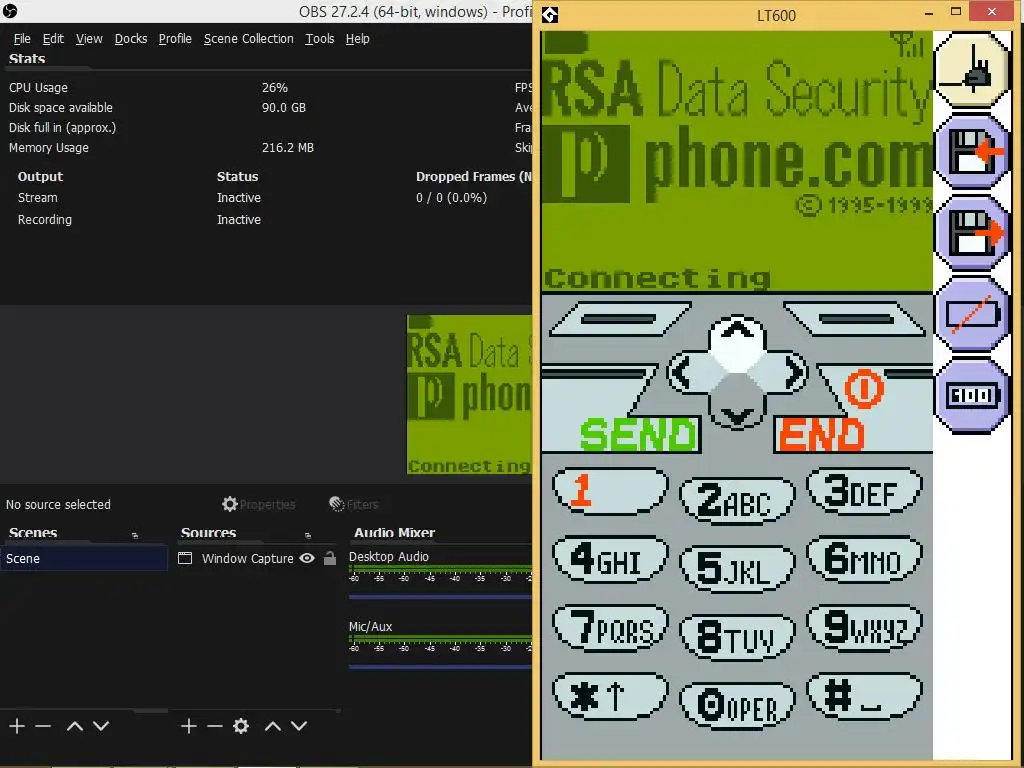Viewport: 1024px width, 768px height.
Task: Toggle visibility of Window Capture source
Action: click(307, 558)
